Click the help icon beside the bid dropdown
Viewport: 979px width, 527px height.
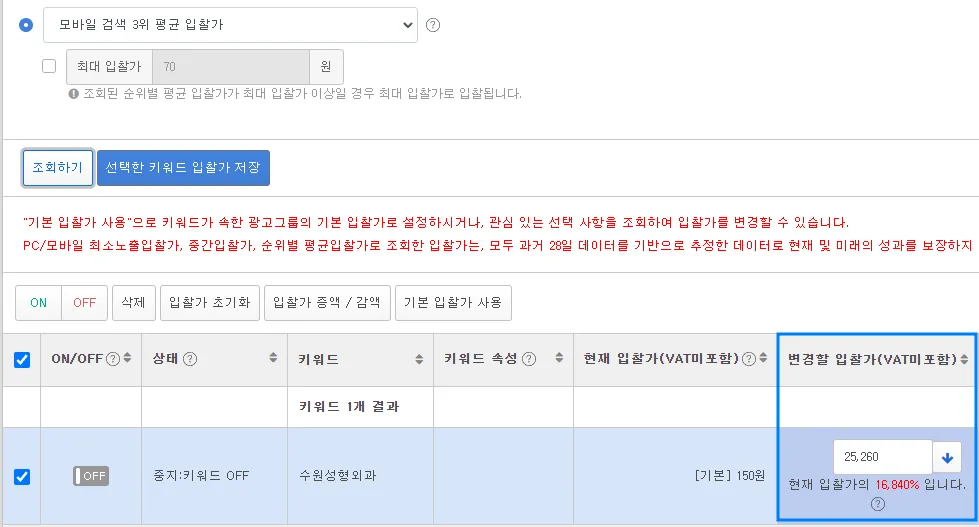click(x=433, y=25)
